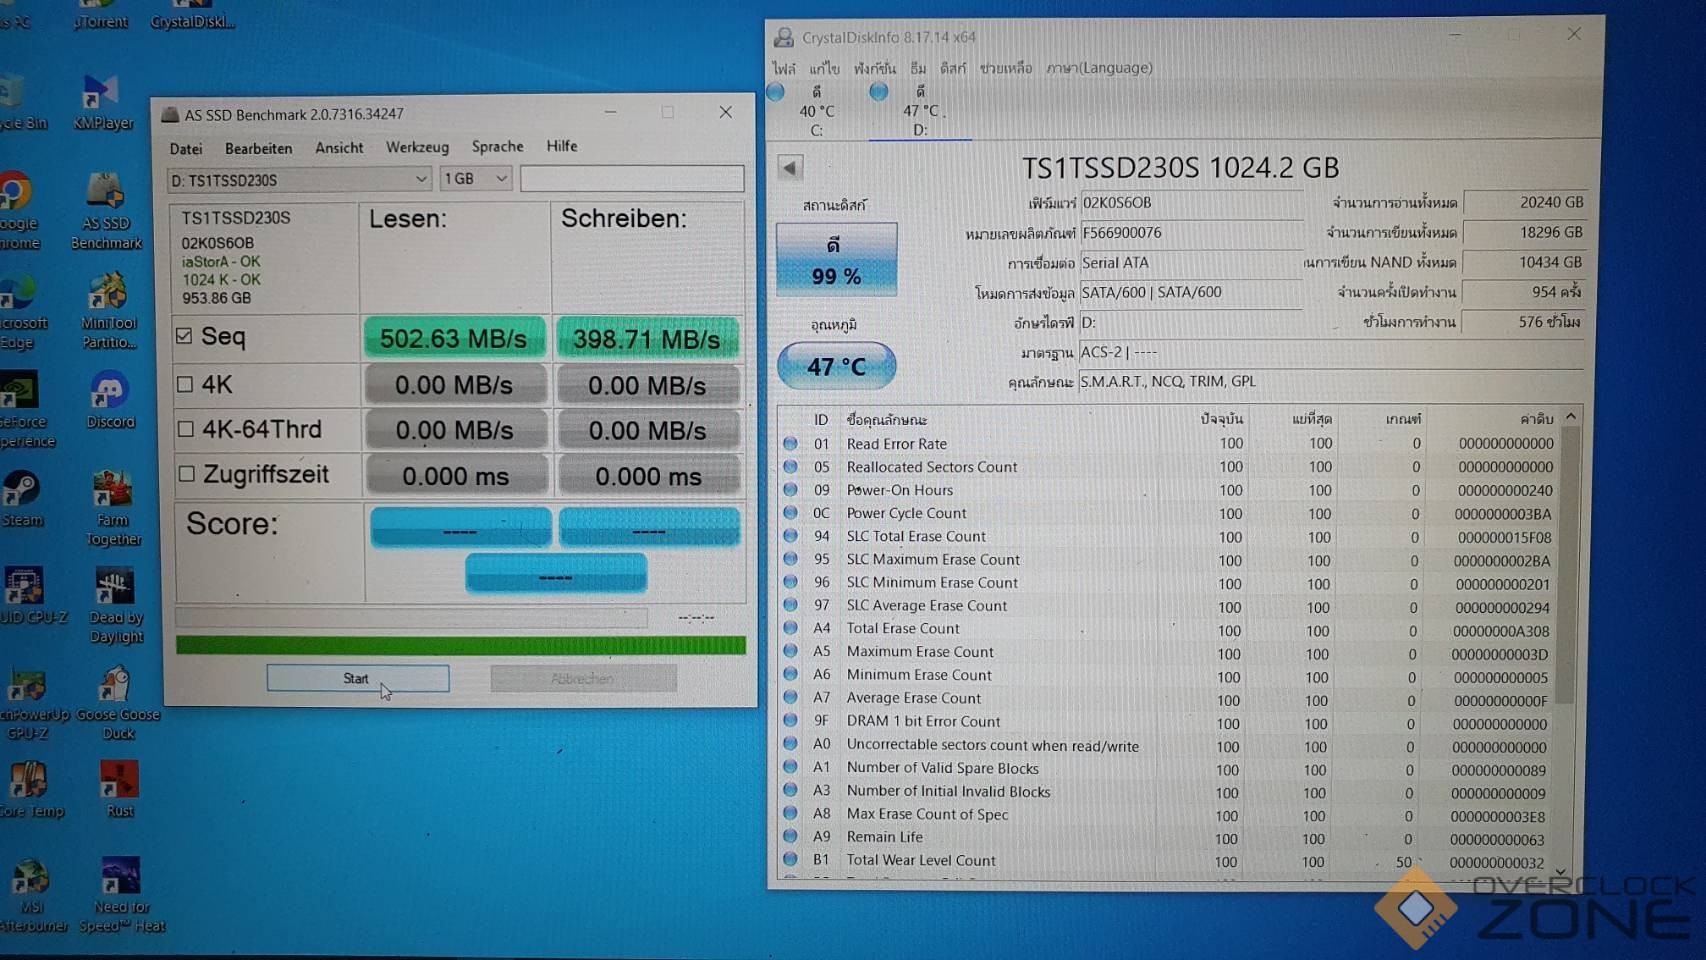
Task: Enable the 4K-64Thrd test checkbox
Action: tap(185, 429)
